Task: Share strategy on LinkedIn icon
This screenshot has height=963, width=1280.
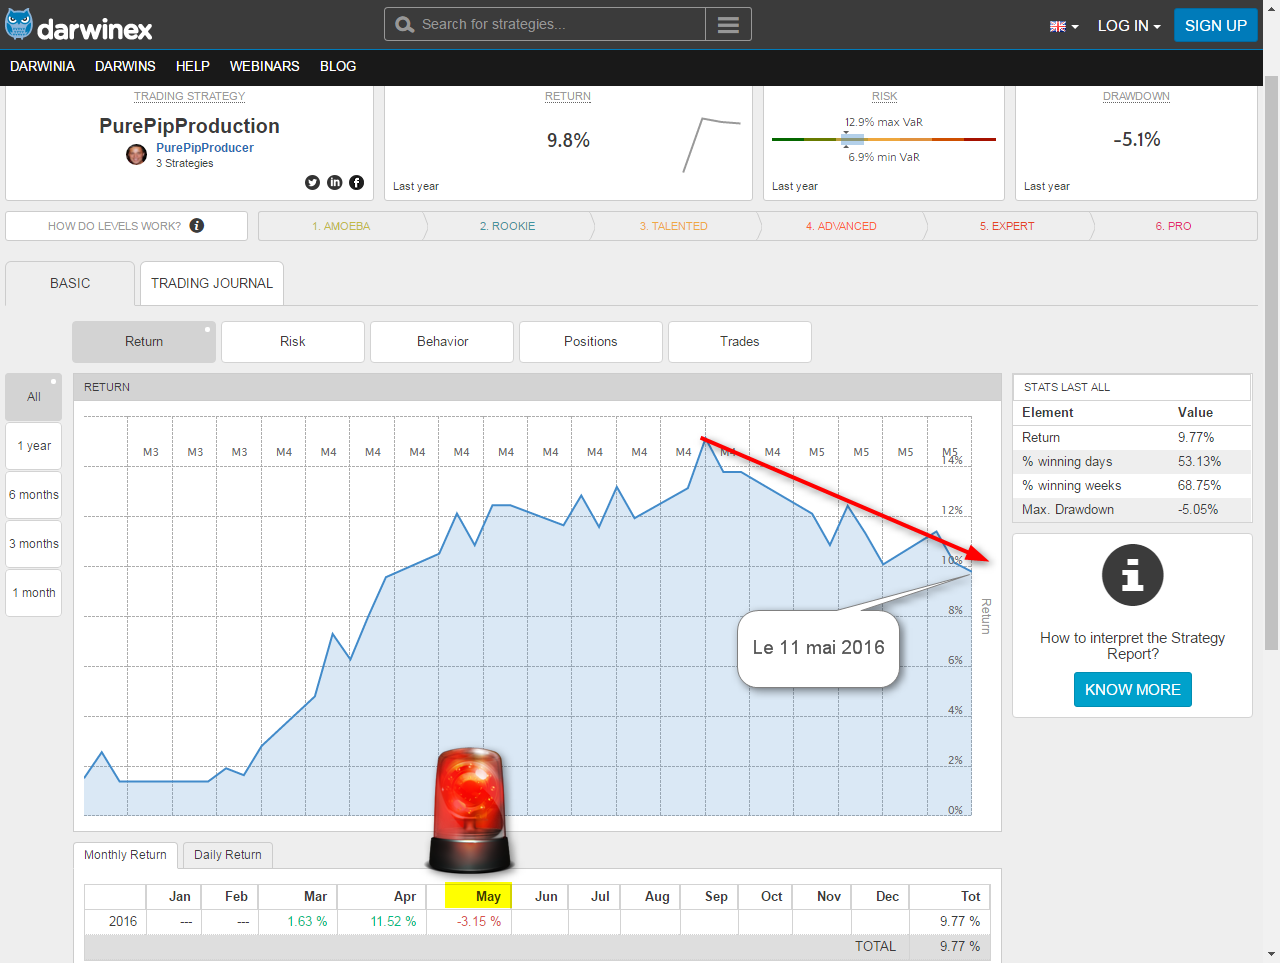Action: 335,182
